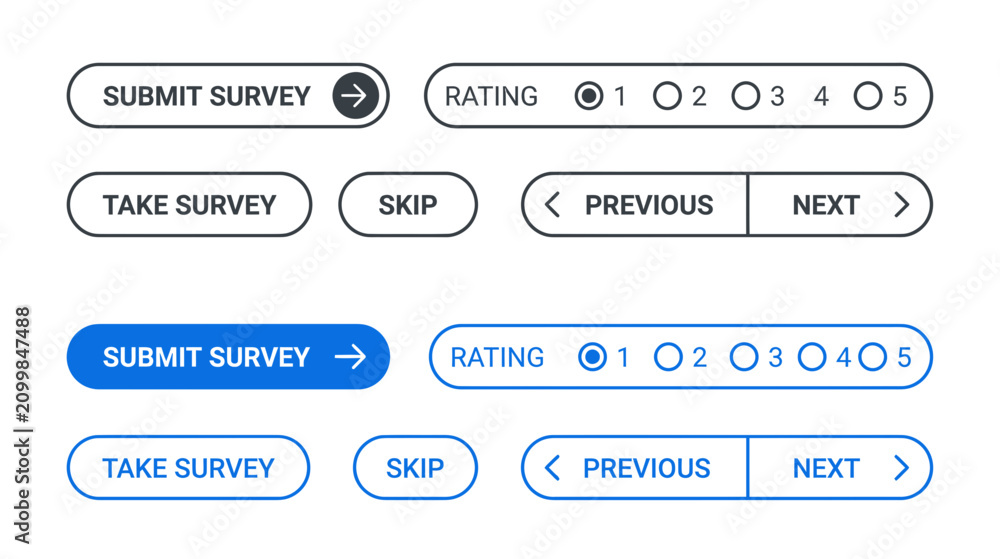Screen dimensions: 1000x559
Task: Choose rating 3 in the black rating bar
Action: coord(746,96)
